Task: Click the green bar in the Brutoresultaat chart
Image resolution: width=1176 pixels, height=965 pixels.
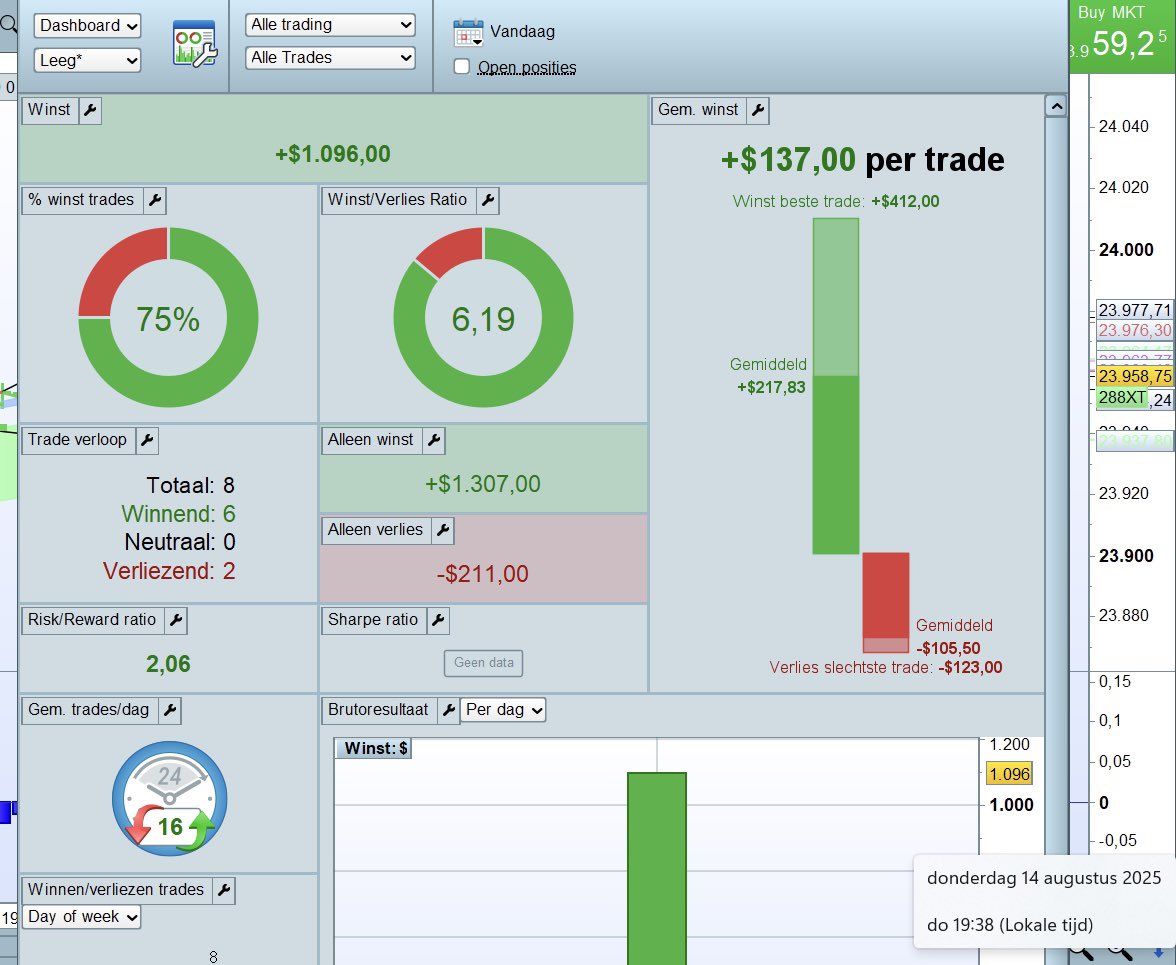Action: pyautogui.click(x=657, y=868)
